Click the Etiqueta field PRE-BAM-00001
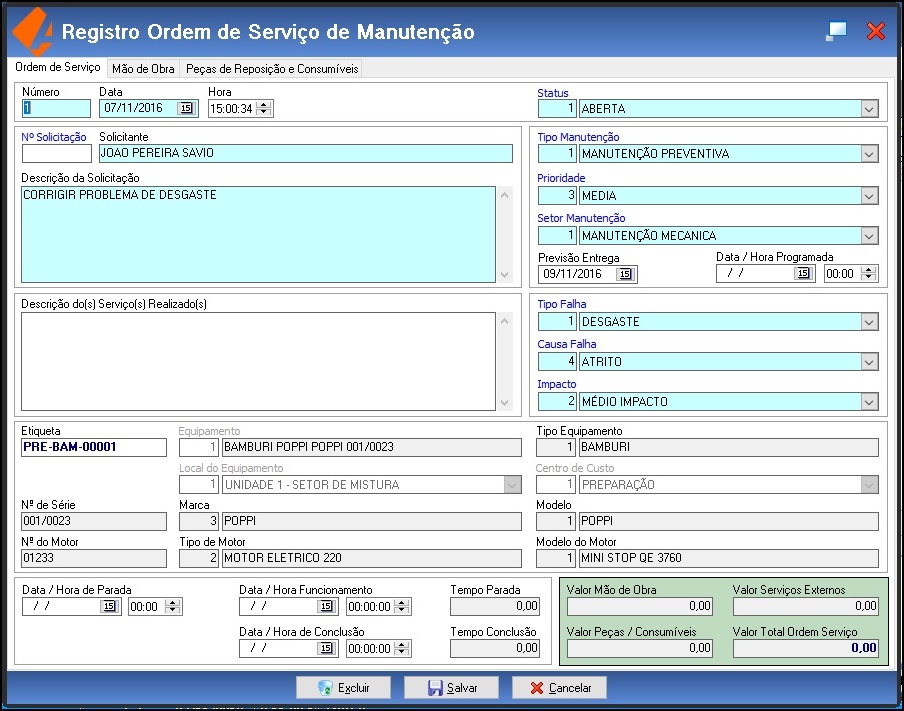The image size is (904, 711). point(94,447)
